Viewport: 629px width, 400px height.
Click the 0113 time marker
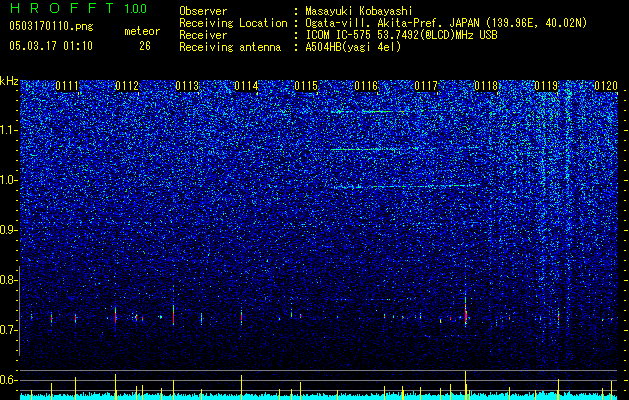coord(187,86)
